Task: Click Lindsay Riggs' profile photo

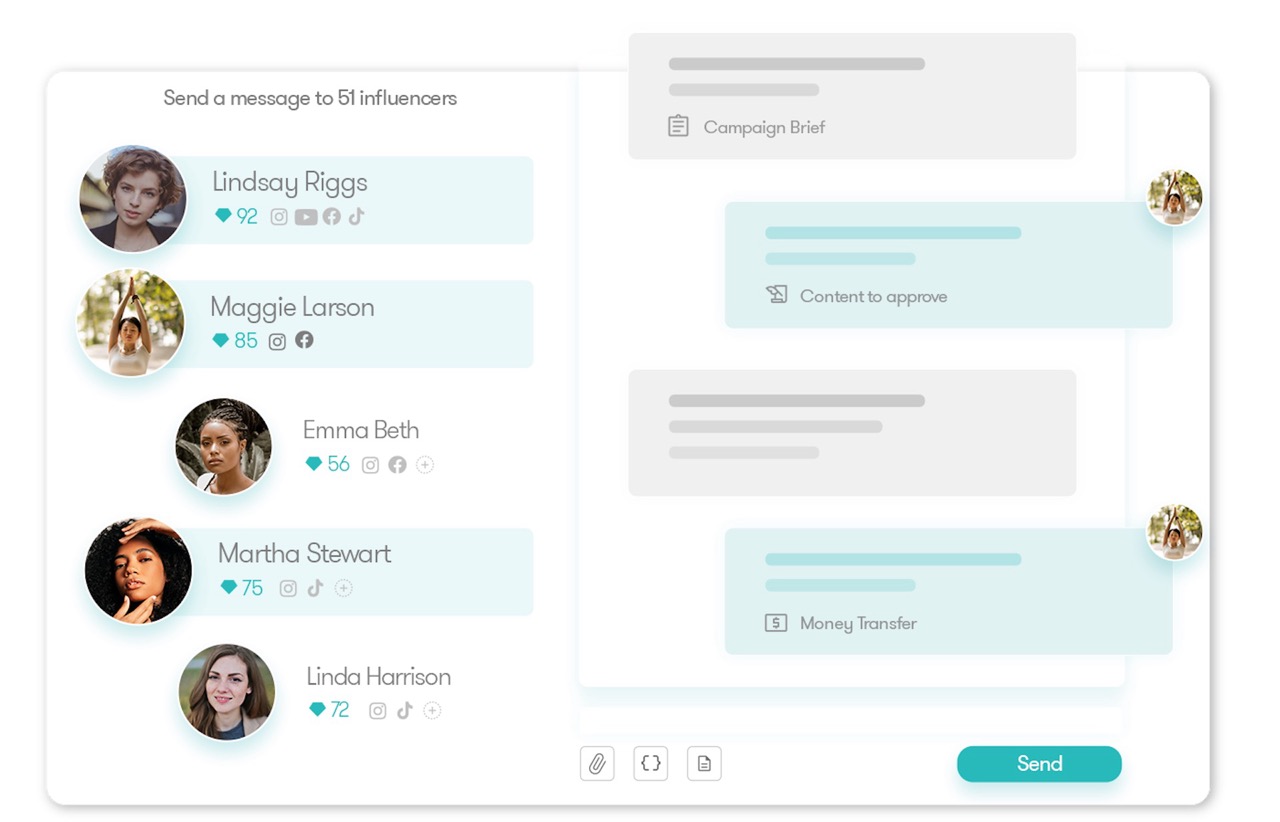Action: click(132, 198)
